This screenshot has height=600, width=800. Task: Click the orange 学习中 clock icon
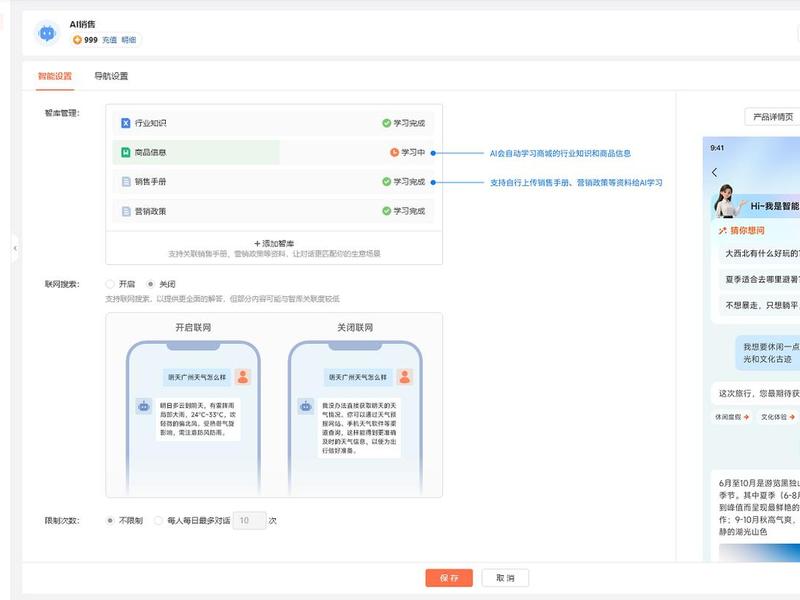pos(394,152)
